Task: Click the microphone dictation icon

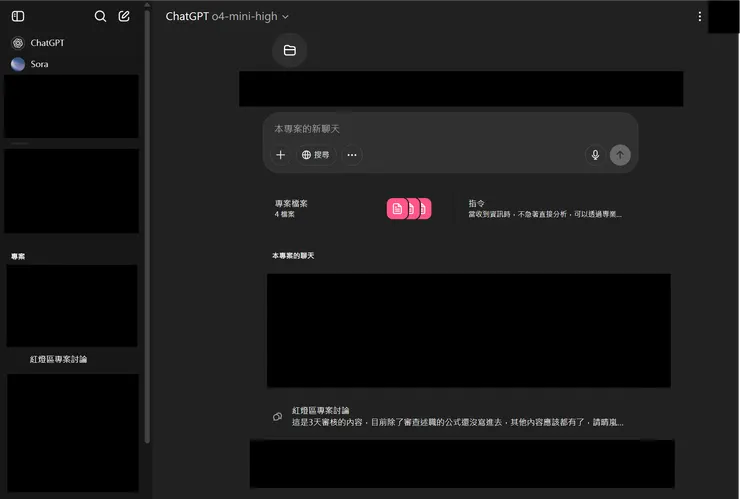Action: click(595, 155)
